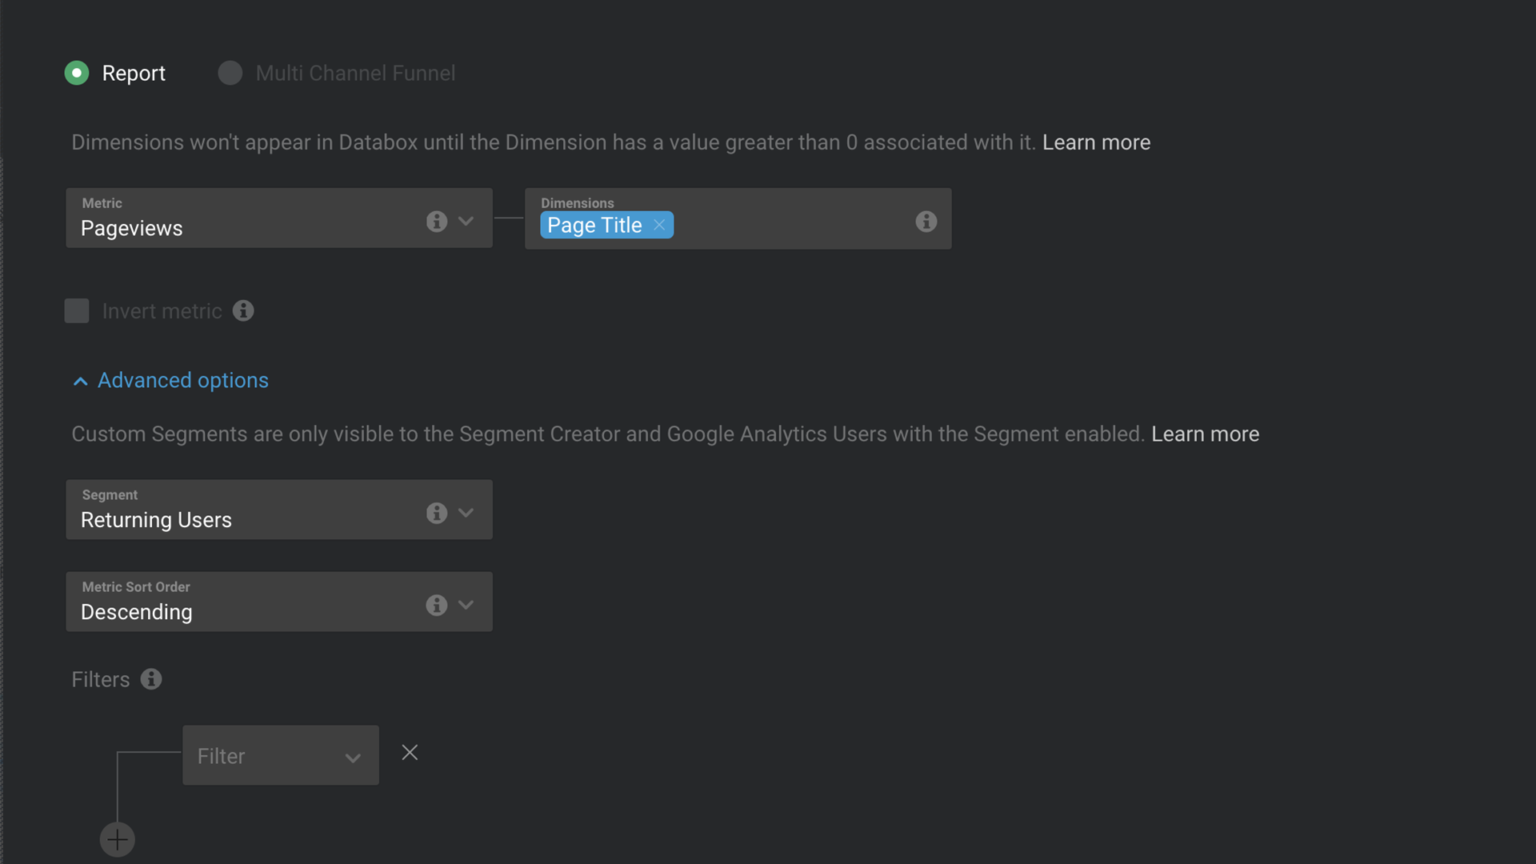Select the Report radio button
This screenshot has height=864, width=1536.
tap(77, 72)
